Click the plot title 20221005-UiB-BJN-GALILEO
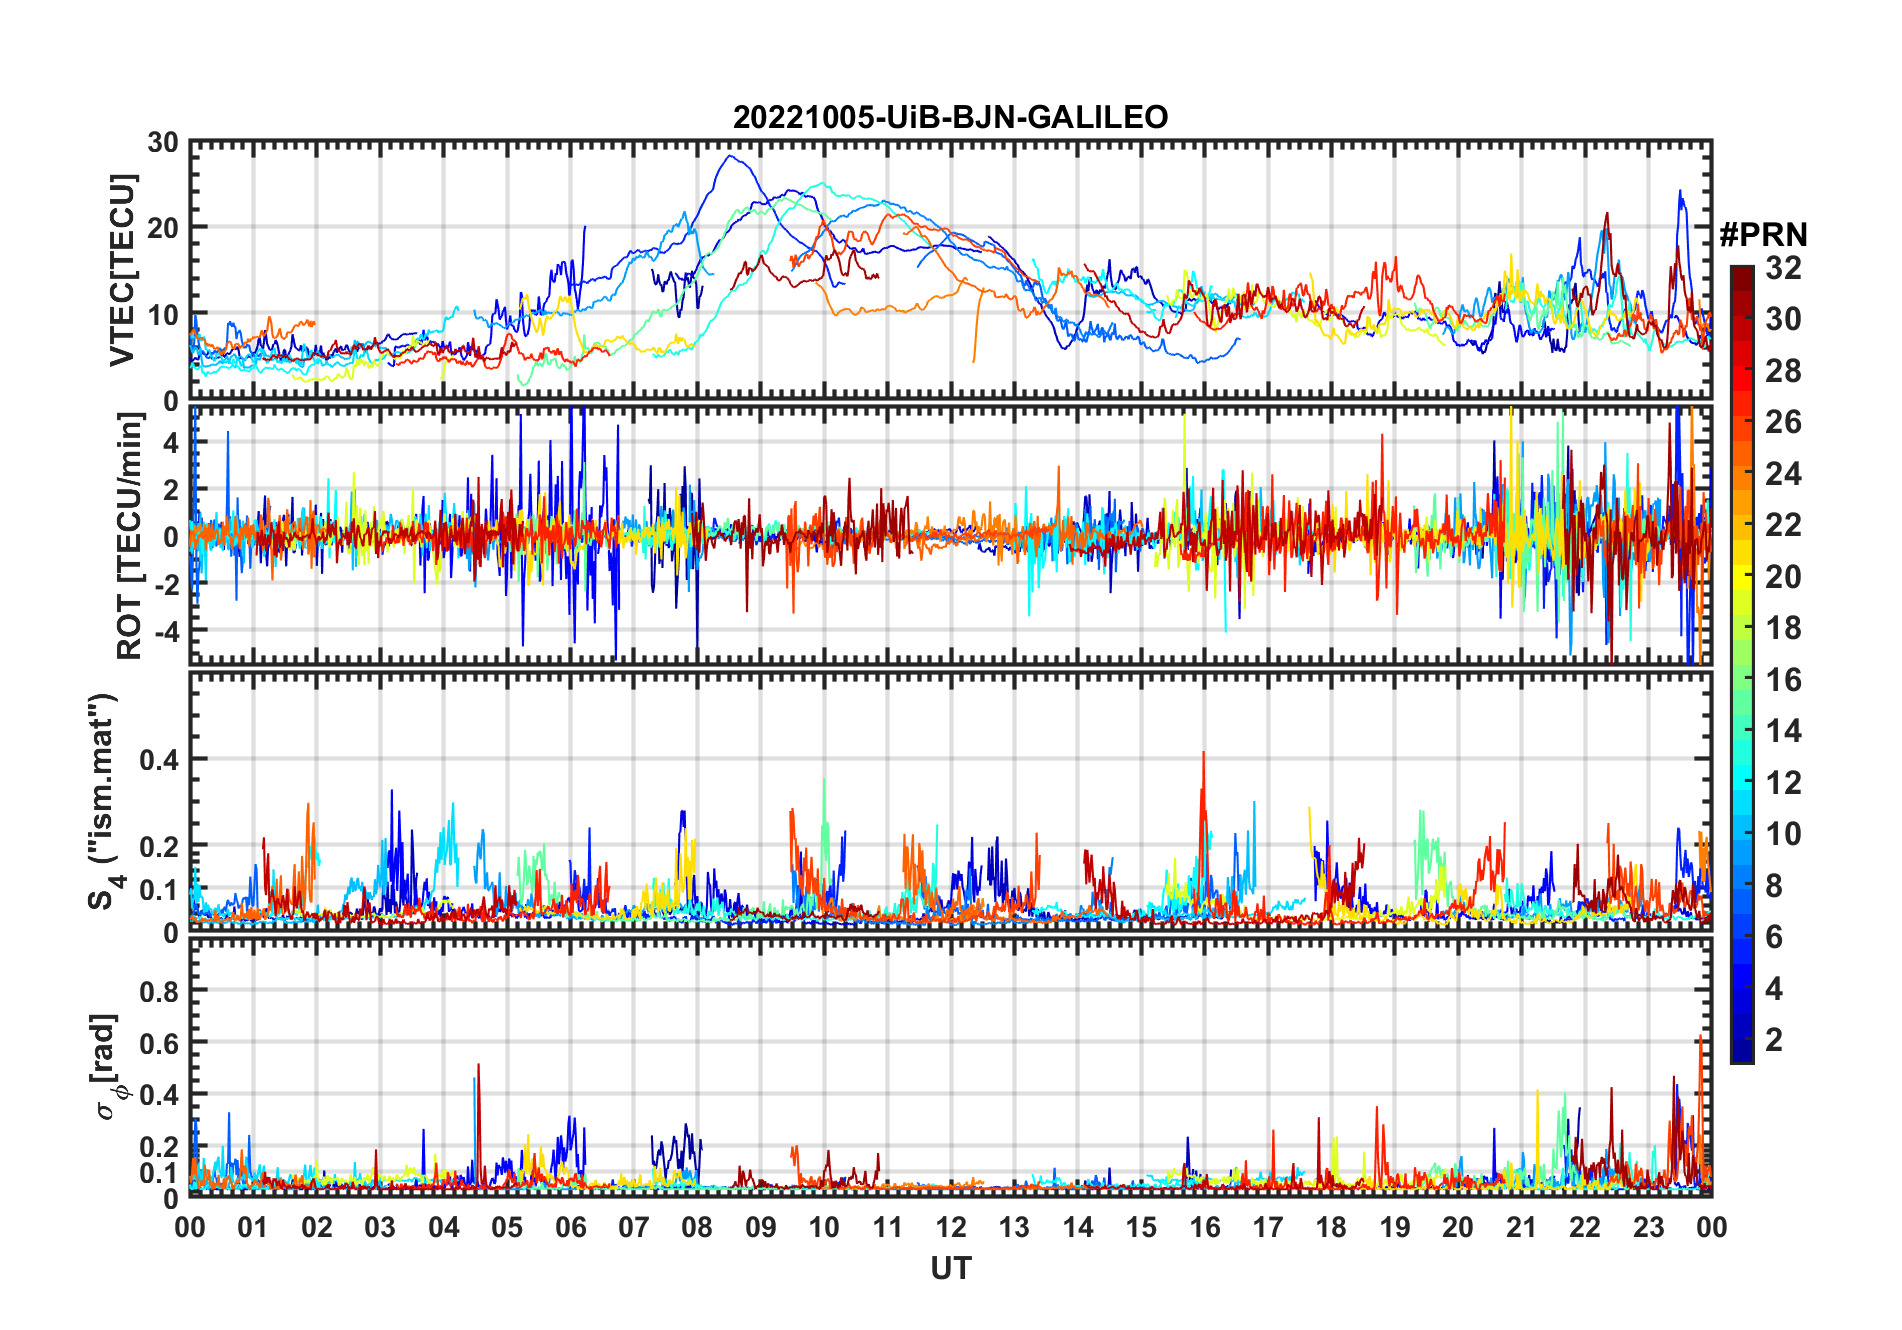Screen dimensions: 1902x1330 [950, 117]
